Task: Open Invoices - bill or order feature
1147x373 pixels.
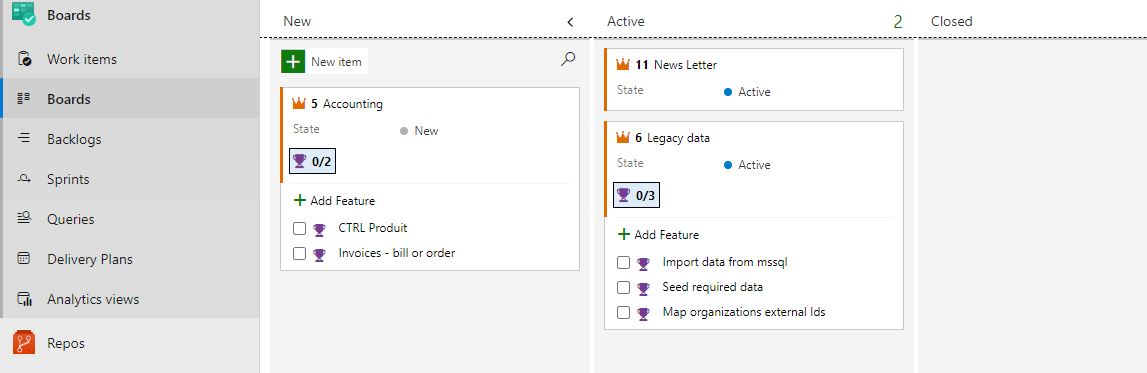Action: [x=396, y=254]
